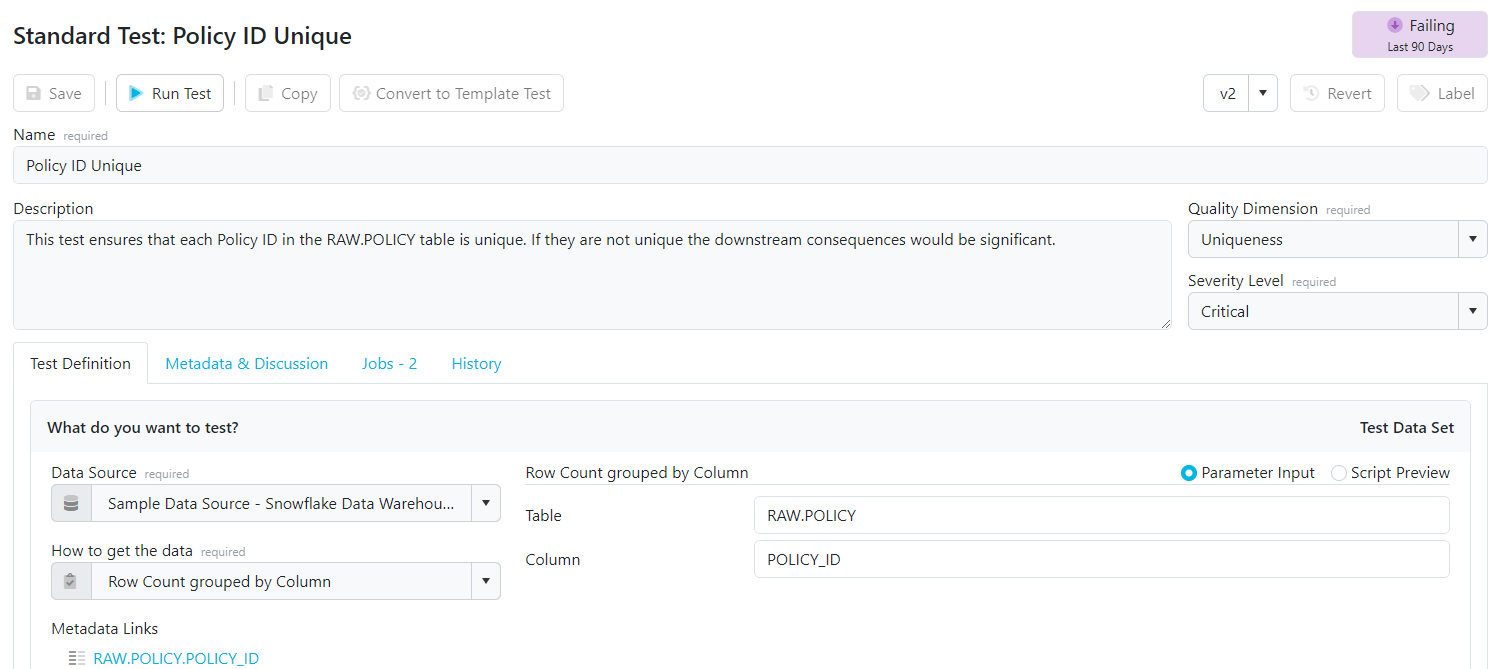The image size is (1500, 669).
Task: Click the Row Count grouped by Column heading
Action: tap(637, 473)
